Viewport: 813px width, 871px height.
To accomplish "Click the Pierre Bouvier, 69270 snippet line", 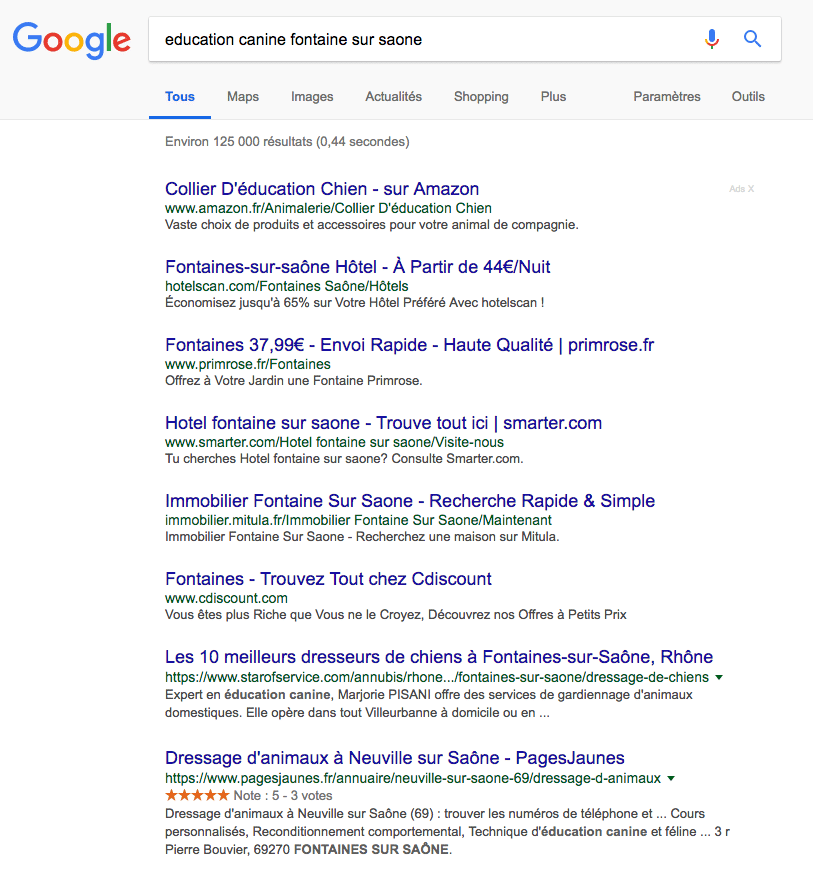I will tap(308, 850).
